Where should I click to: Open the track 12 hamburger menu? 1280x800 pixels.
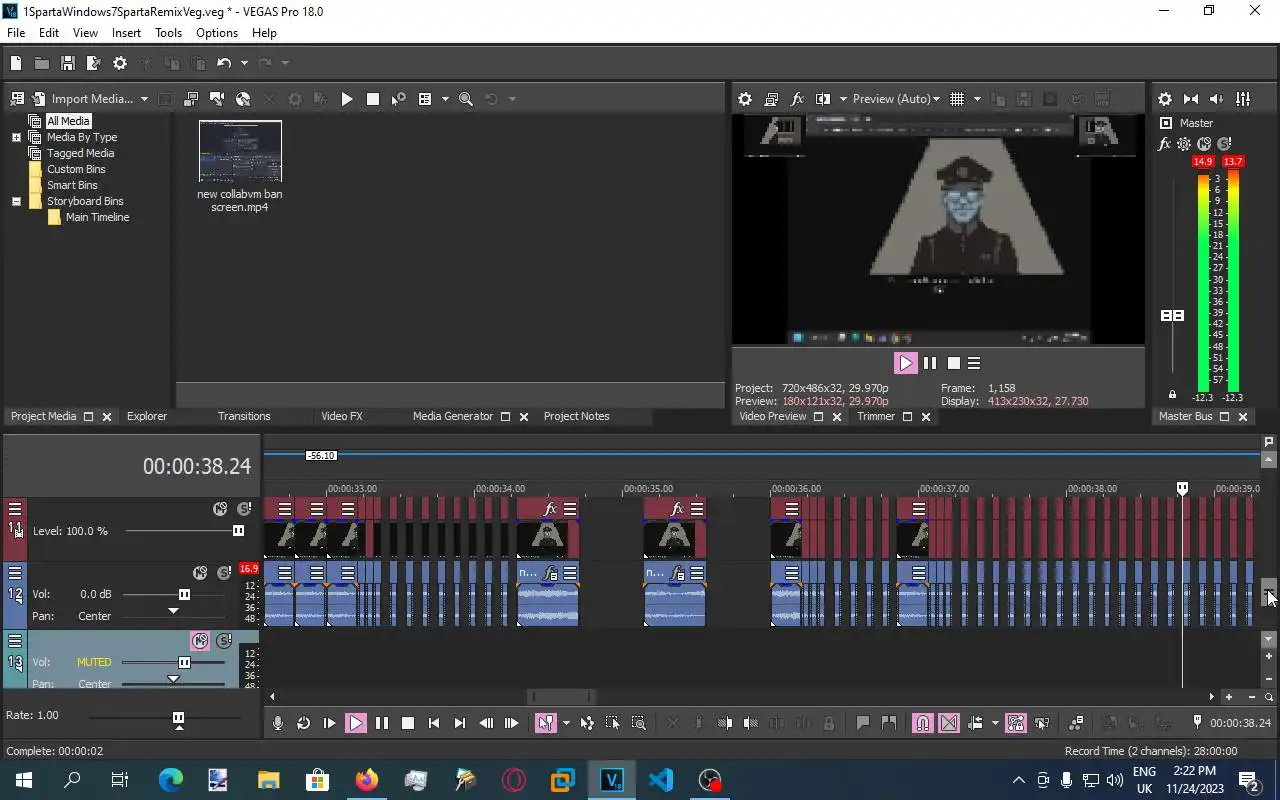15,573
